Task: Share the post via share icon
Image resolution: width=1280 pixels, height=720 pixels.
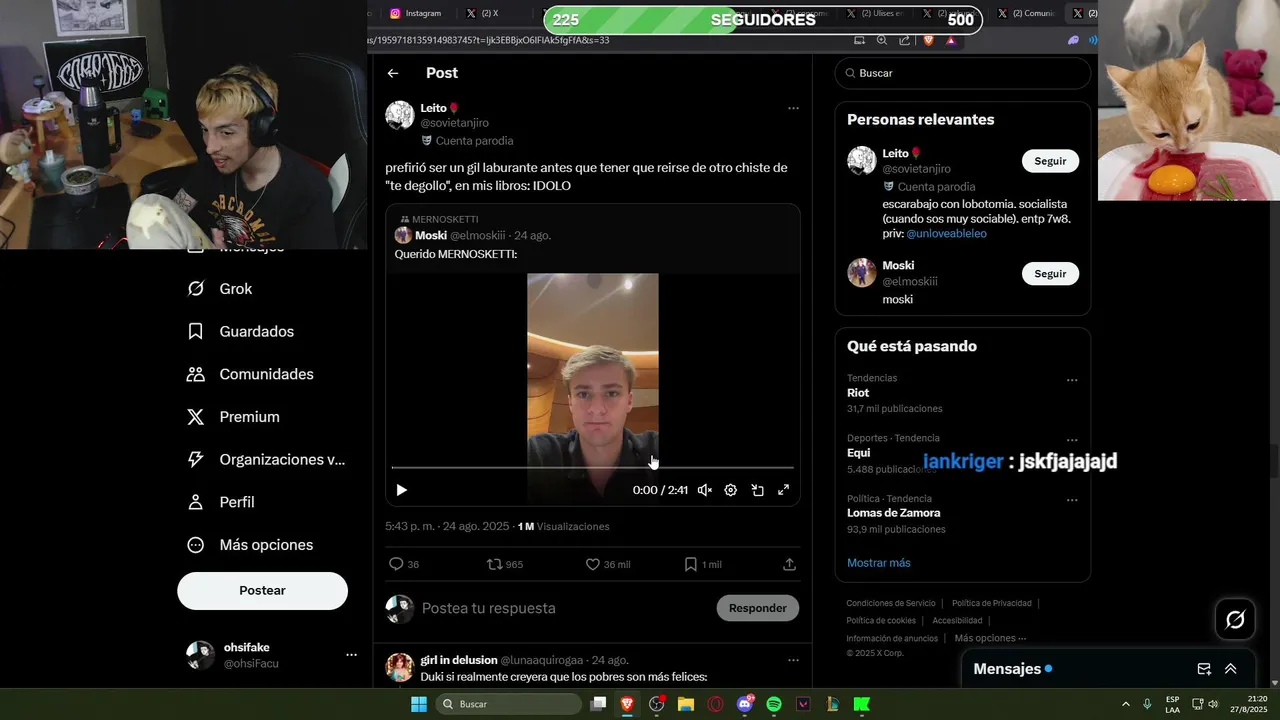Action: 789,564
